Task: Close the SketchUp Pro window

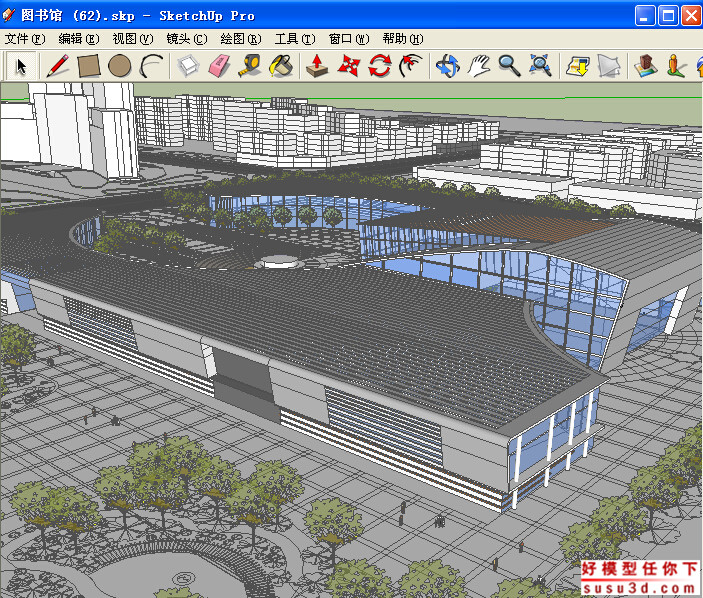Action: coord(691,16)
